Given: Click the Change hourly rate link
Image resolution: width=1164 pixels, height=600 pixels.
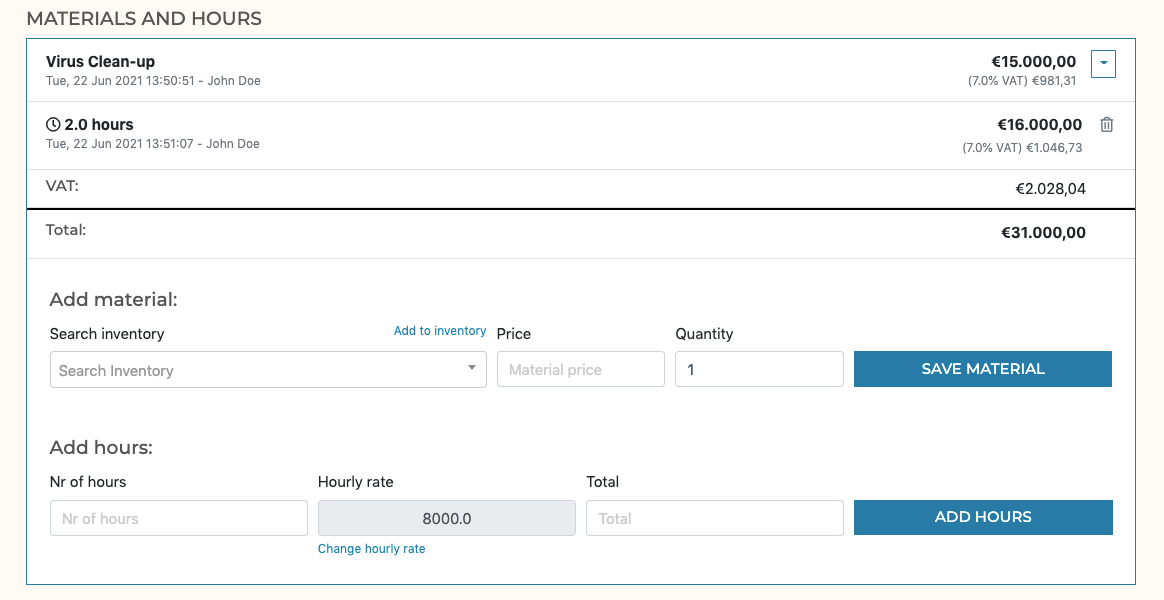Looking at the screenshot, I should (x=371, y=548).
